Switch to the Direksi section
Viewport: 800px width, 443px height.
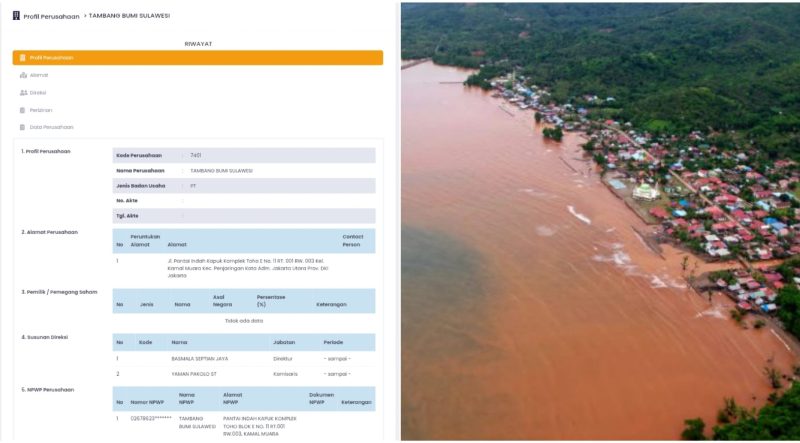(38, 92)
